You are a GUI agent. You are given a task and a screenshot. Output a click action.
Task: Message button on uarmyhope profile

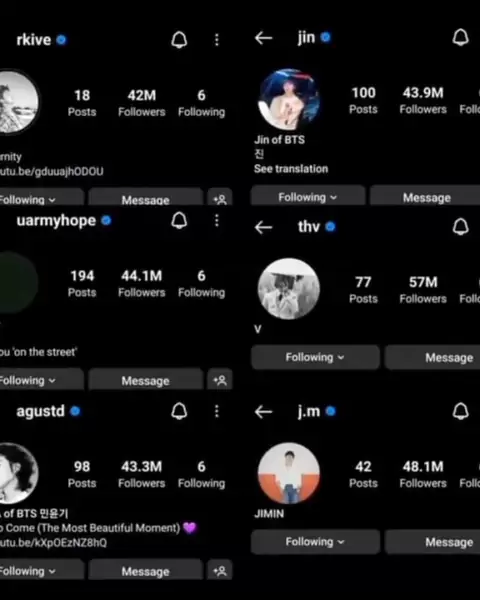coord(145,380)
